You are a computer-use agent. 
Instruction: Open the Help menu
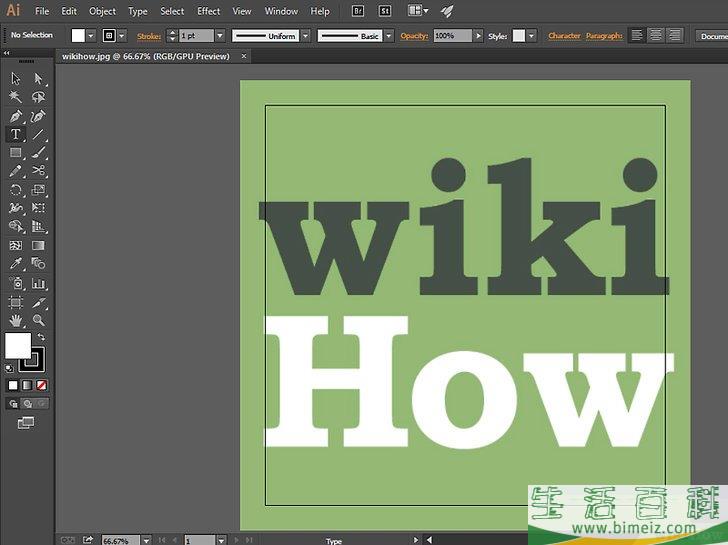(320, 11)
